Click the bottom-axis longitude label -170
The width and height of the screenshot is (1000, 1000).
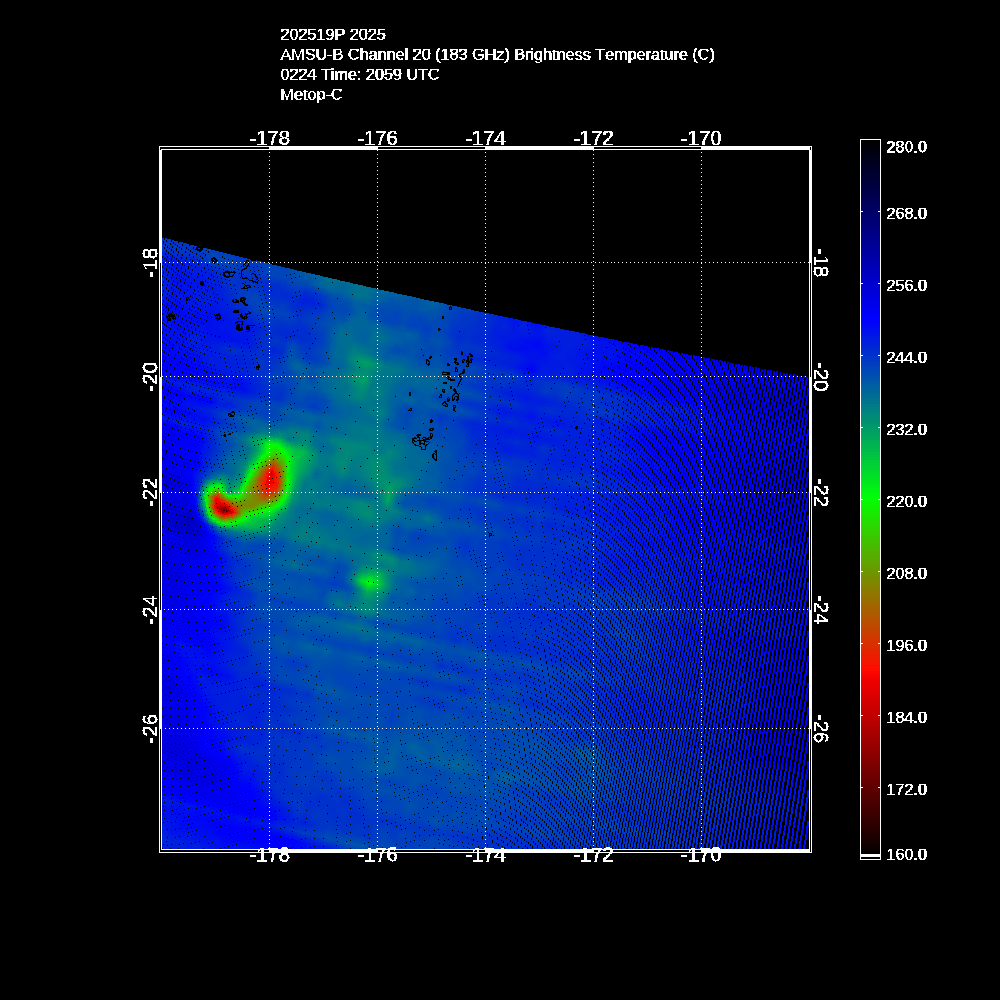coord(701,856)
